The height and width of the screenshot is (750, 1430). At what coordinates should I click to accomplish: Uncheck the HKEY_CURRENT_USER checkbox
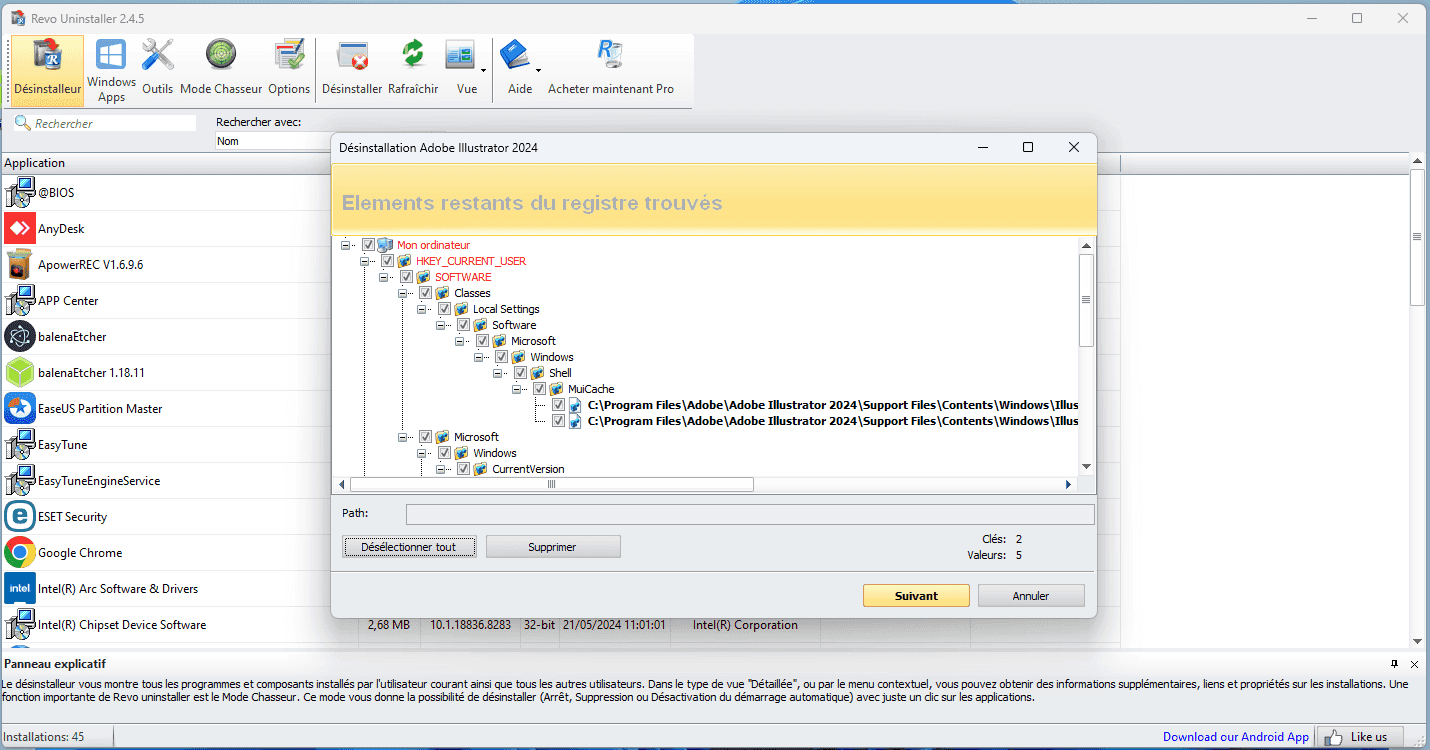pos(387,261)
